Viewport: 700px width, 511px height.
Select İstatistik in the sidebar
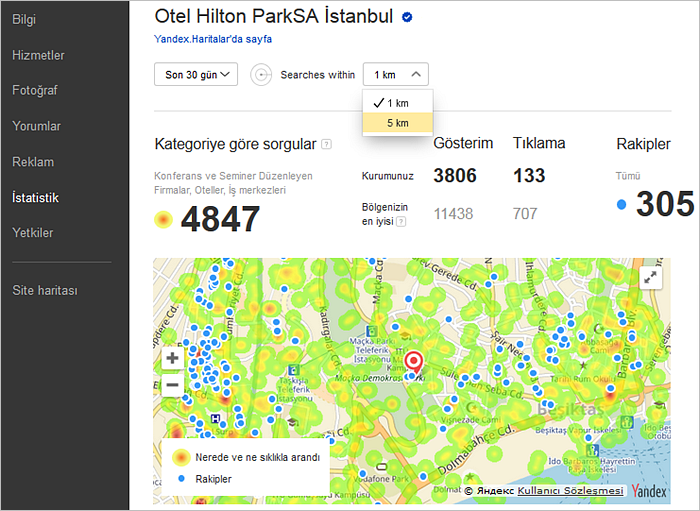35,197
